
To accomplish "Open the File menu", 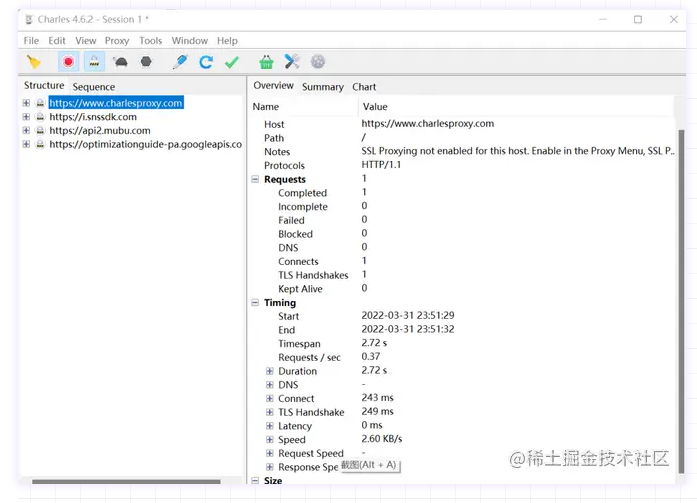I will pyautogui.click(x=31, y=41).
